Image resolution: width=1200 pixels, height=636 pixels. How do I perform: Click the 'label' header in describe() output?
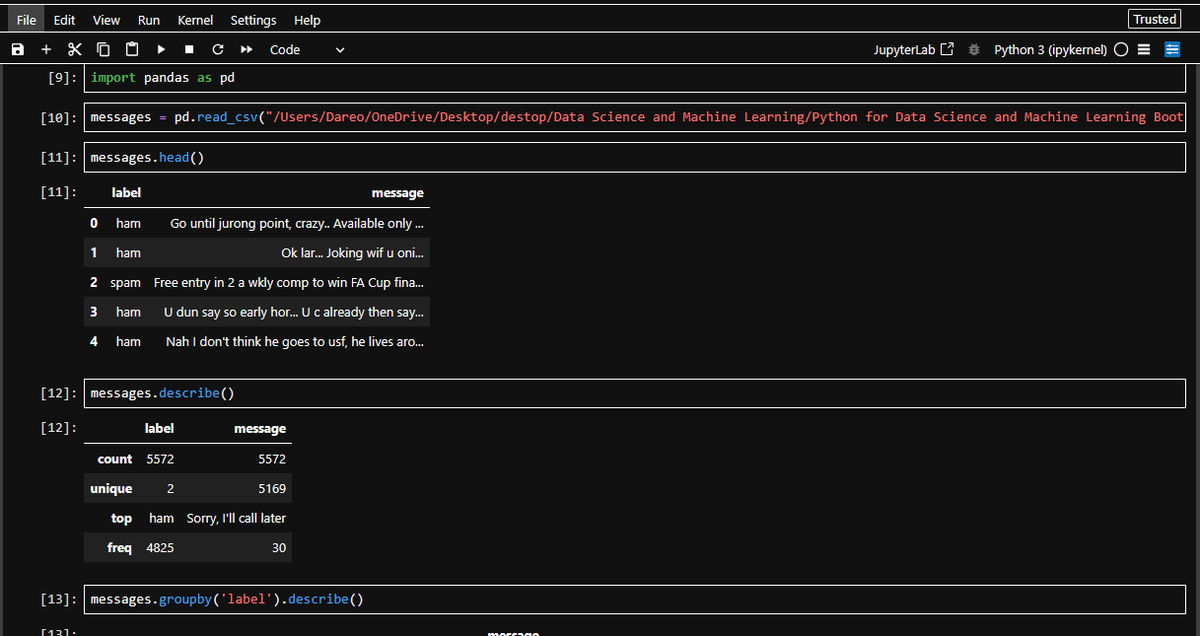click(x=159, y=428)
